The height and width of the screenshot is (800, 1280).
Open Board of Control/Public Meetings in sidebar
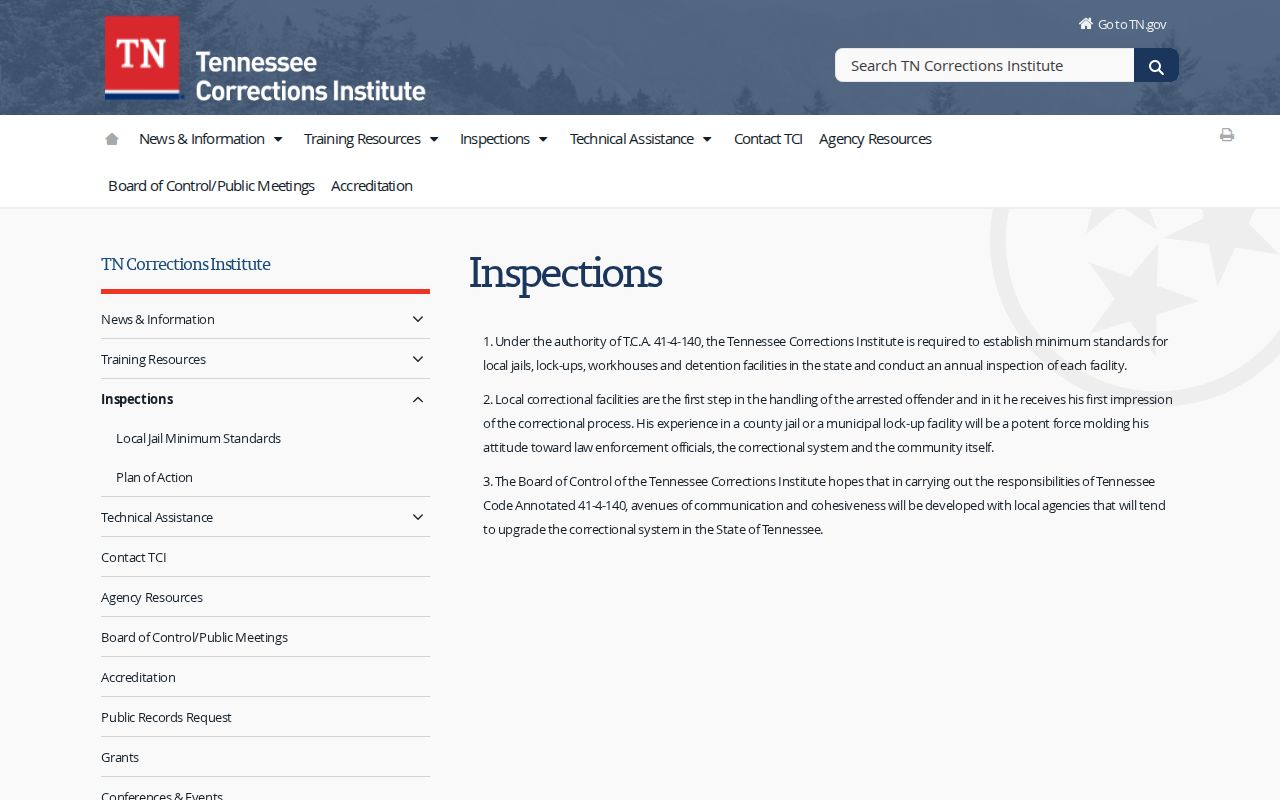pos(194,637)
